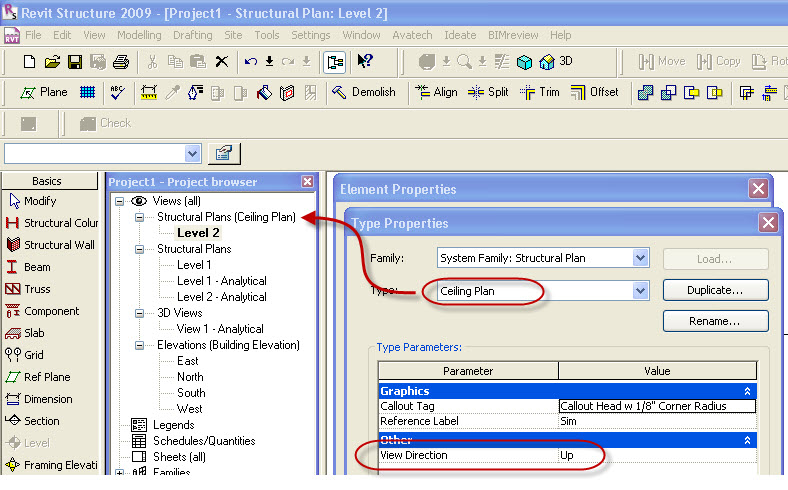Click the Move tool in toolbar
788x490 pixels.
(662, 62)
